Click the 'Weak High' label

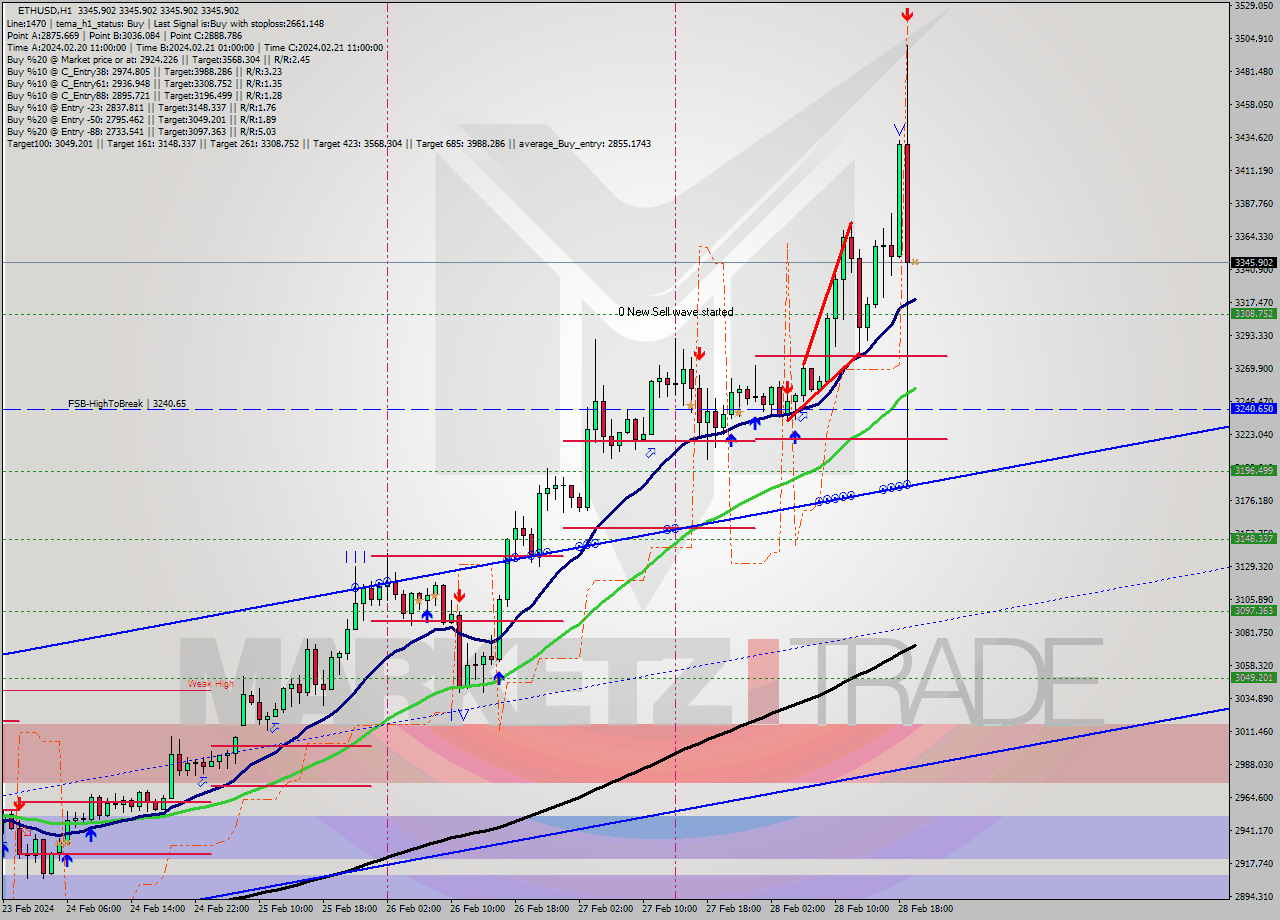(x=211, y=684)
